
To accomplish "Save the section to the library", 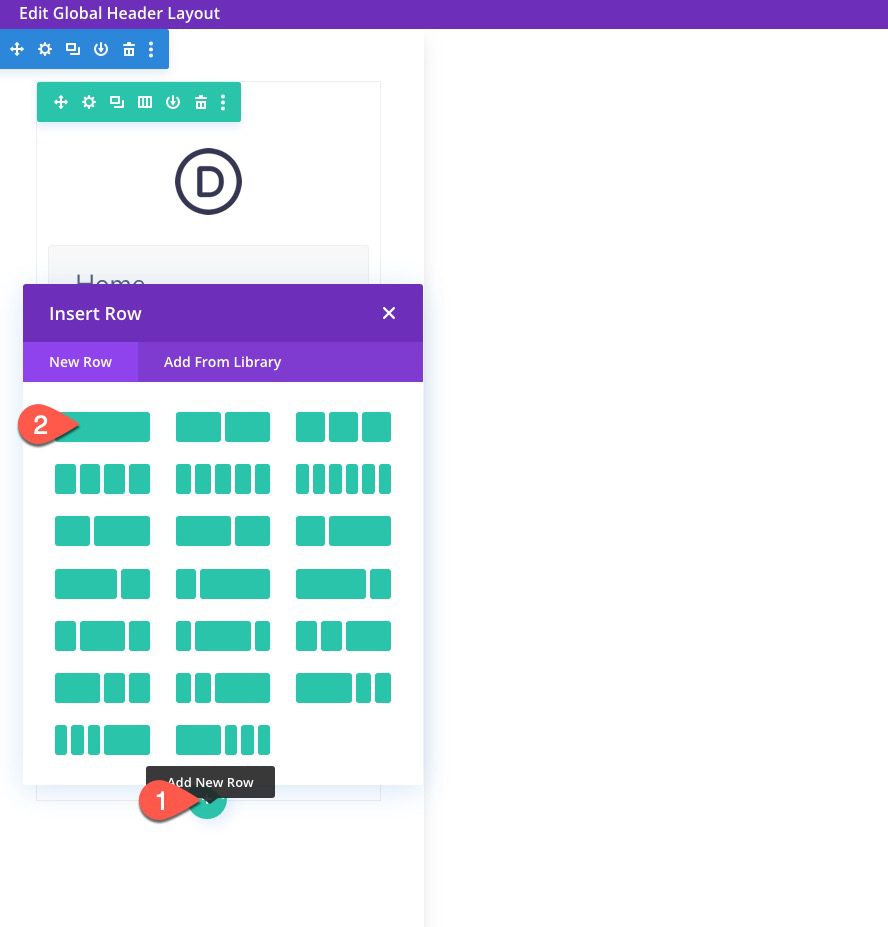I will tap(101, 49).
